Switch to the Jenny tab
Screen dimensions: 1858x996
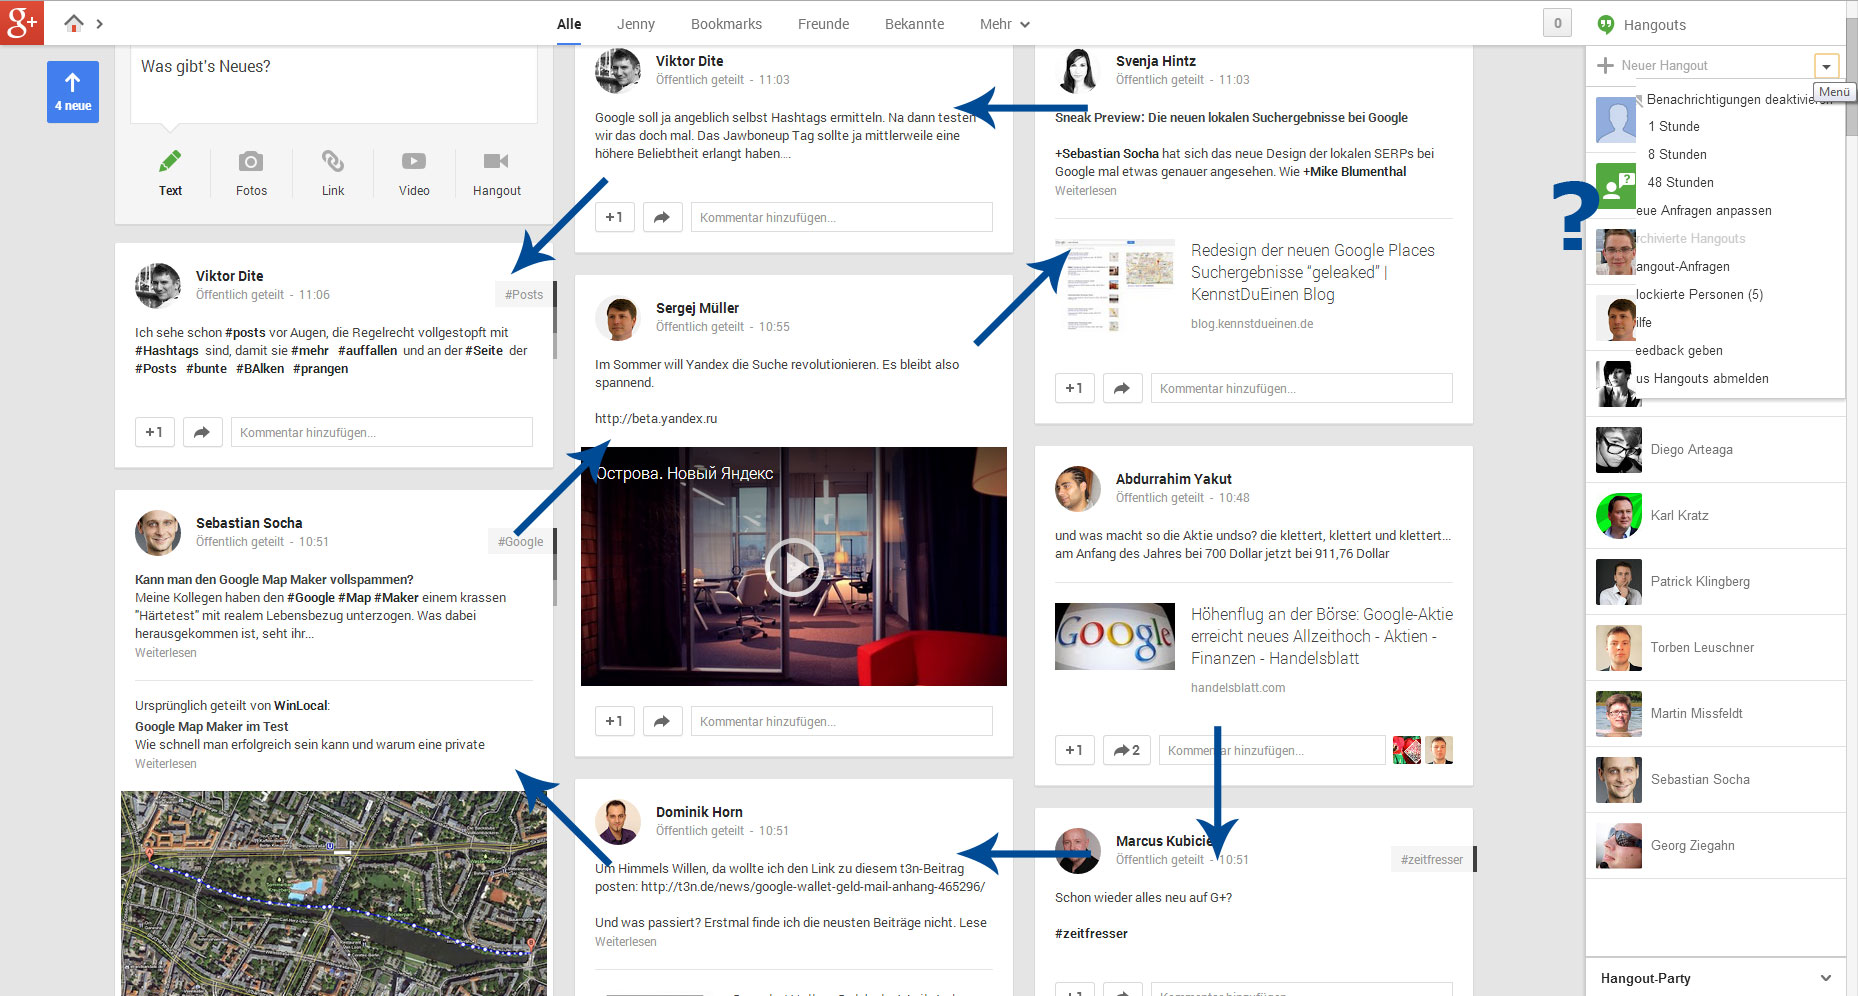(x=636, y=24)
